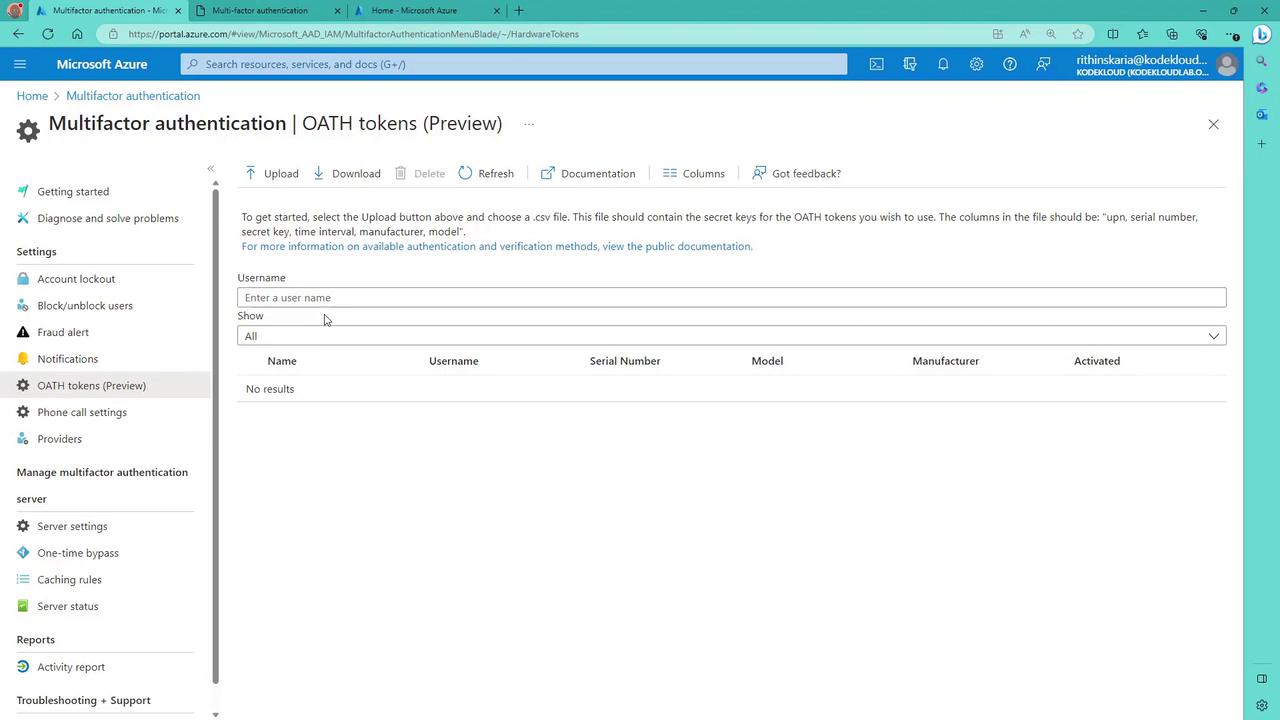Click the Microsoft Azure logo text
Image resolution: width=1280 pixels, height=720 pixels.
tap(102, 64)
